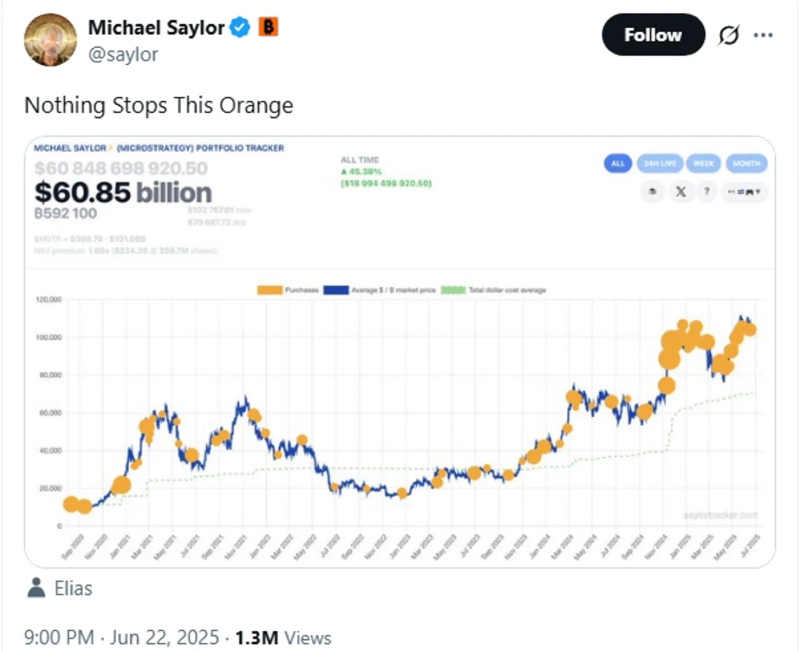Click the Grok slash-circle icon beside Follow
The height and width of the screenshot is (651, 800).
click(728, 36)
